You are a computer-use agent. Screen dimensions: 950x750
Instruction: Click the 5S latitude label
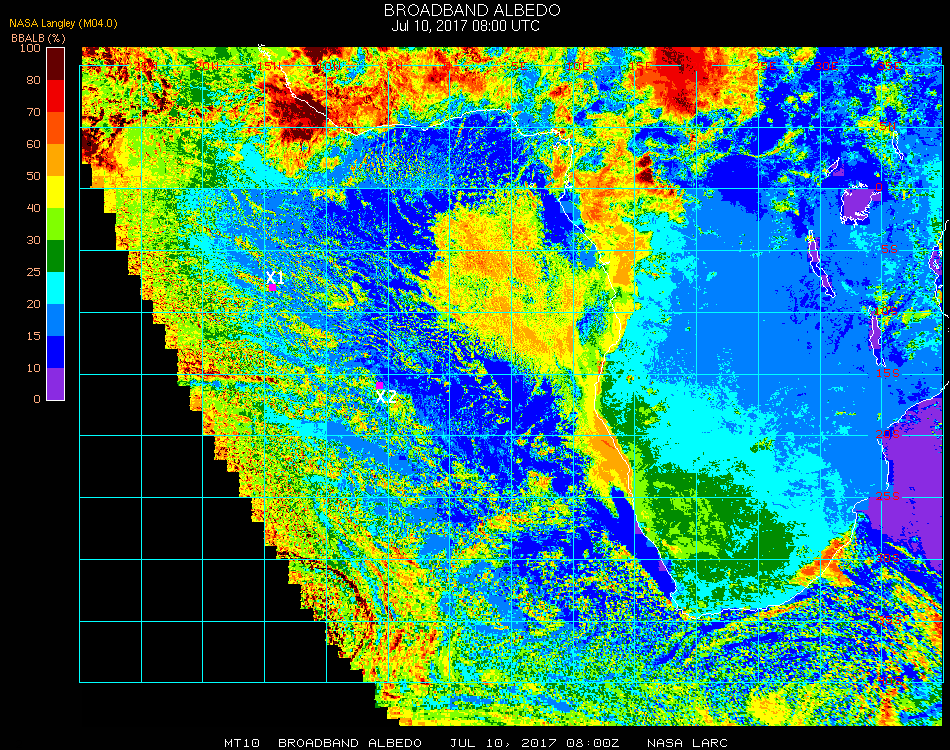coord(889,250)
